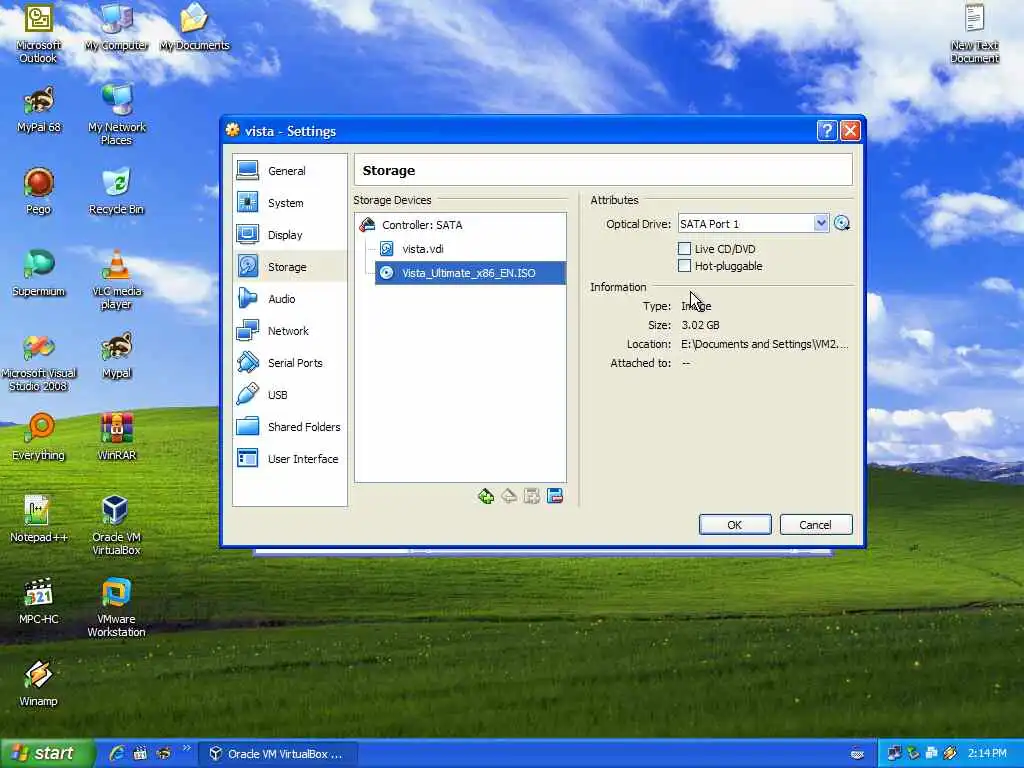Select Microsoft Visual Studio 2008 icon
The height and width of the screenshot is (768, 1024).
39,362
